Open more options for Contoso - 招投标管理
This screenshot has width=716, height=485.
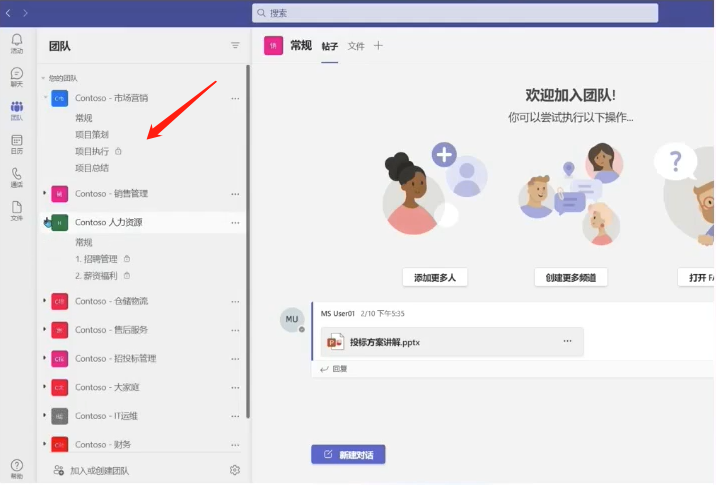pyautogui.click(x=235, y=359)
